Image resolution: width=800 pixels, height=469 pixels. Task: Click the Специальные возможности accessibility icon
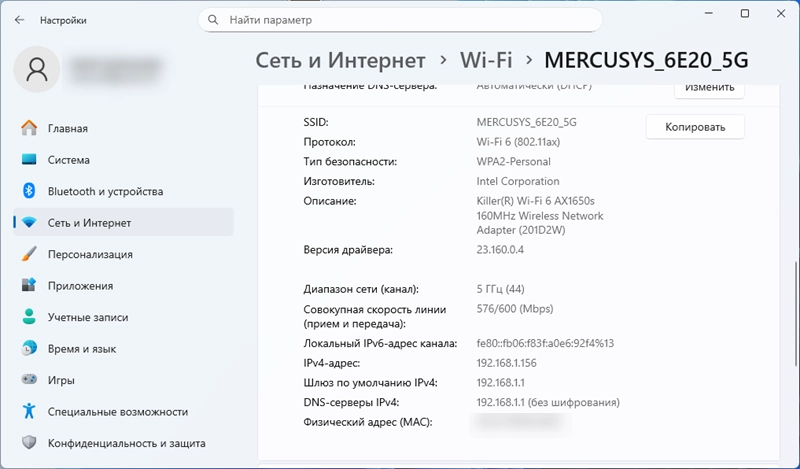point(29,411)
